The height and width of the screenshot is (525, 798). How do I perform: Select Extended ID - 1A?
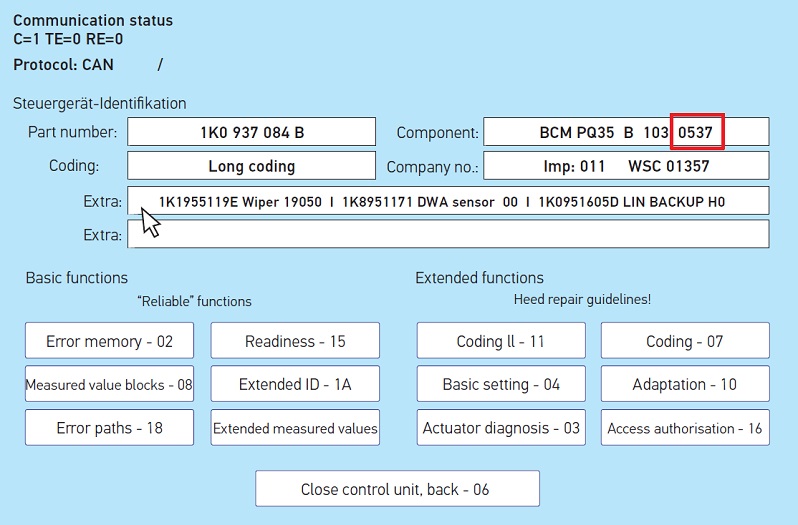(295, 384)
